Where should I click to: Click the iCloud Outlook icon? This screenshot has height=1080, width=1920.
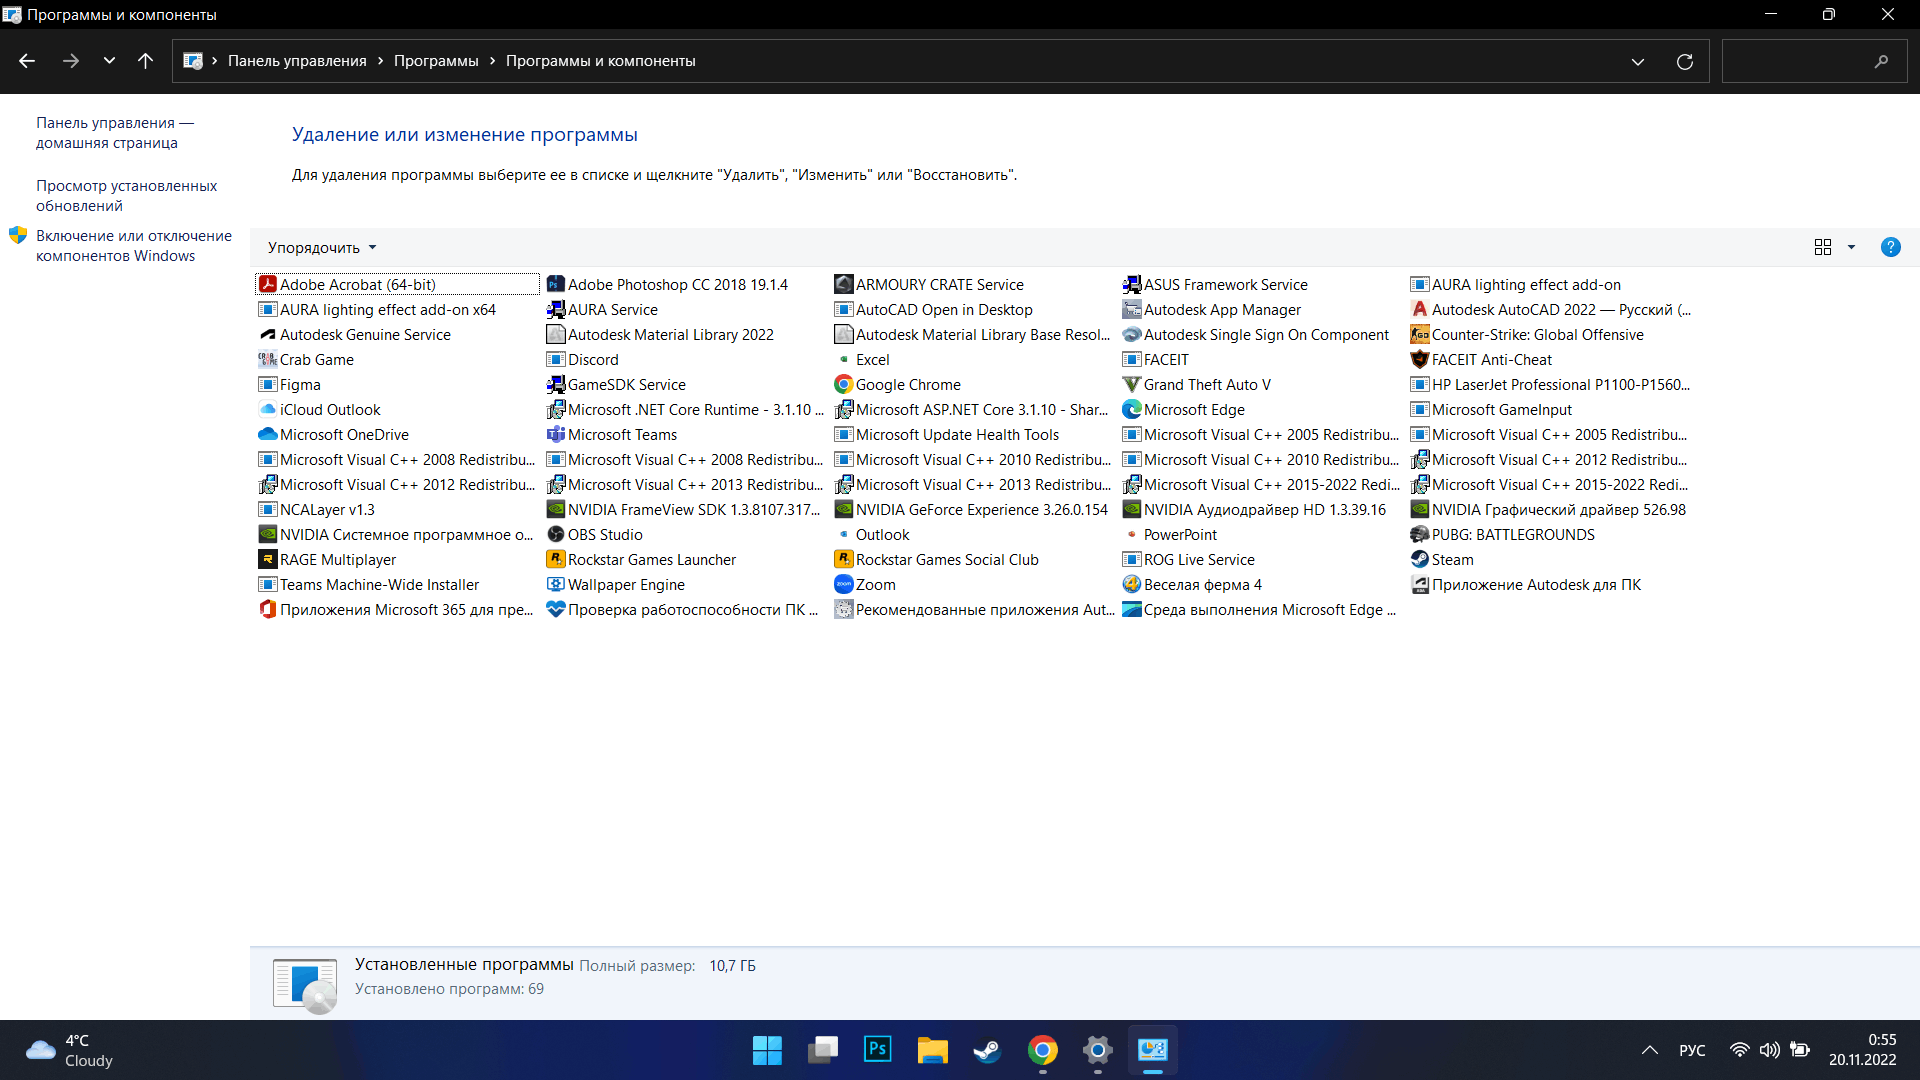268,410
